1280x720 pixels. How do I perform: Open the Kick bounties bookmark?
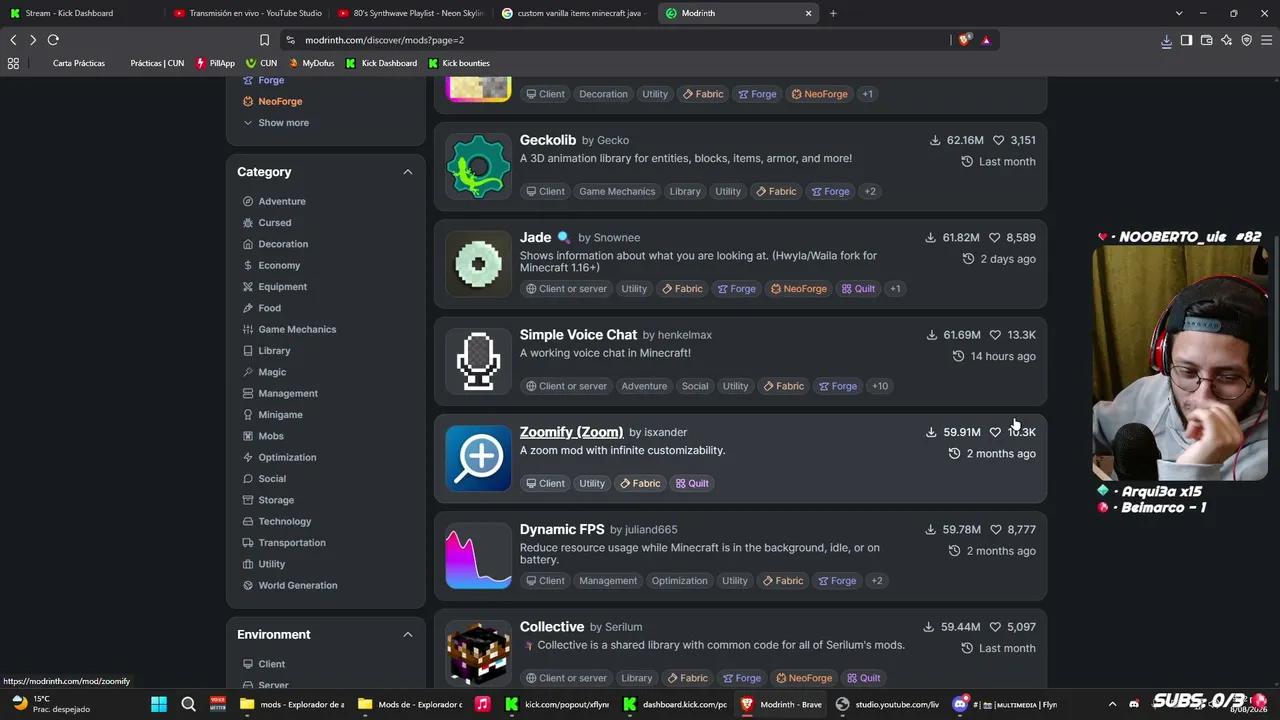click(x=459, y=63)
